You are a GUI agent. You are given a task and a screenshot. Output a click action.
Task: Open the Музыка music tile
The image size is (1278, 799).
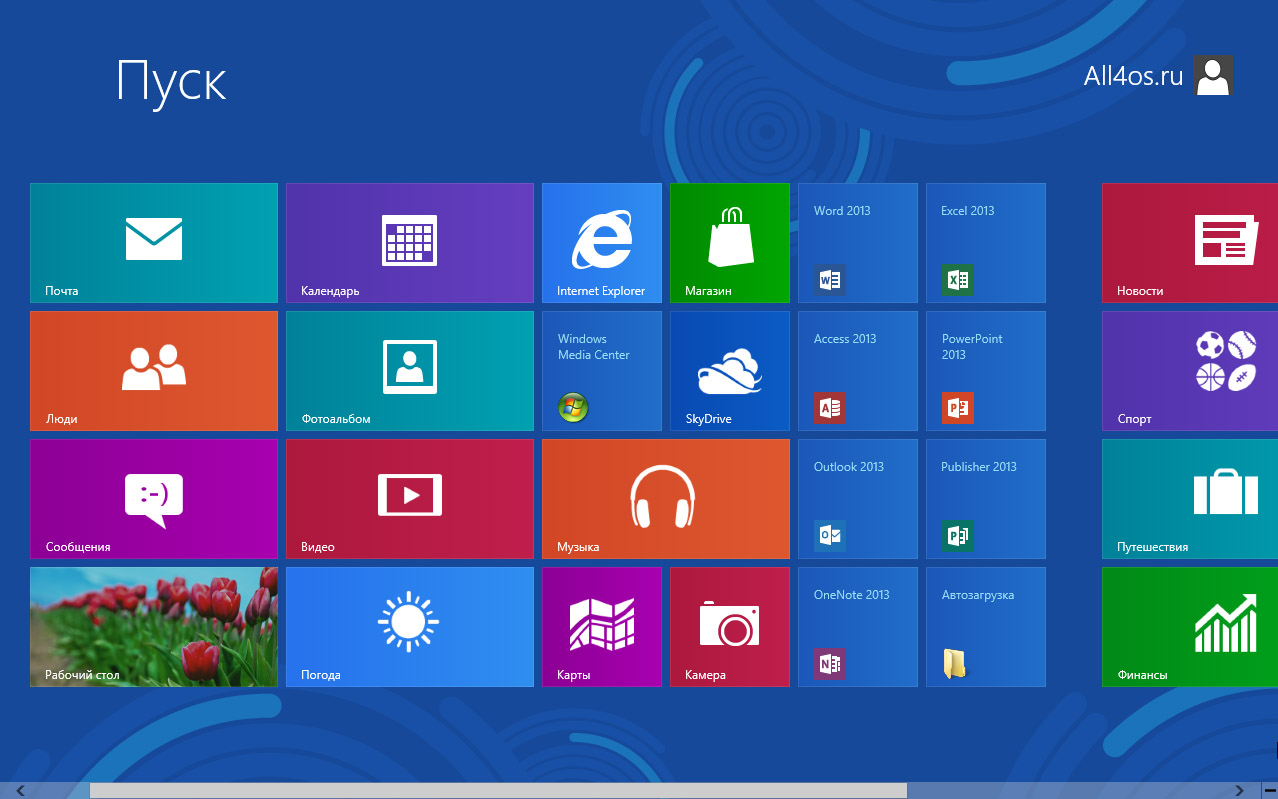(x=666, y=499)
